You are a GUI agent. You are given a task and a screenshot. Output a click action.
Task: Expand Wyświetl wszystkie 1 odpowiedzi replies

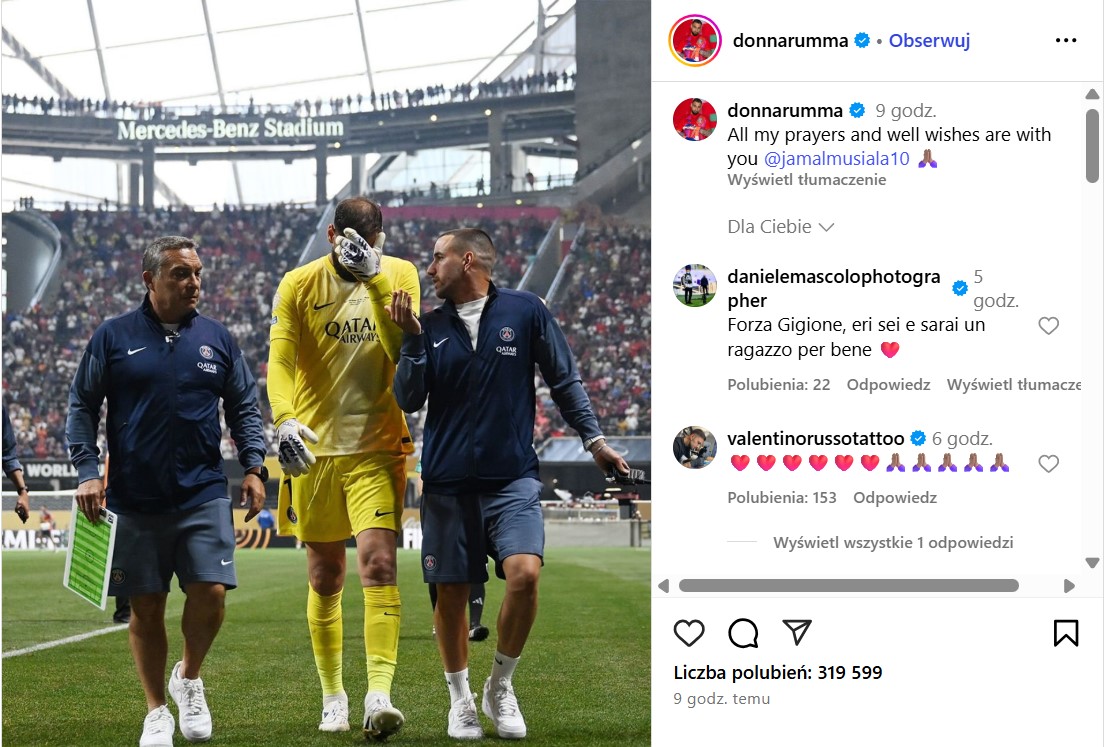pyautogui.click(x=893, y=543)
